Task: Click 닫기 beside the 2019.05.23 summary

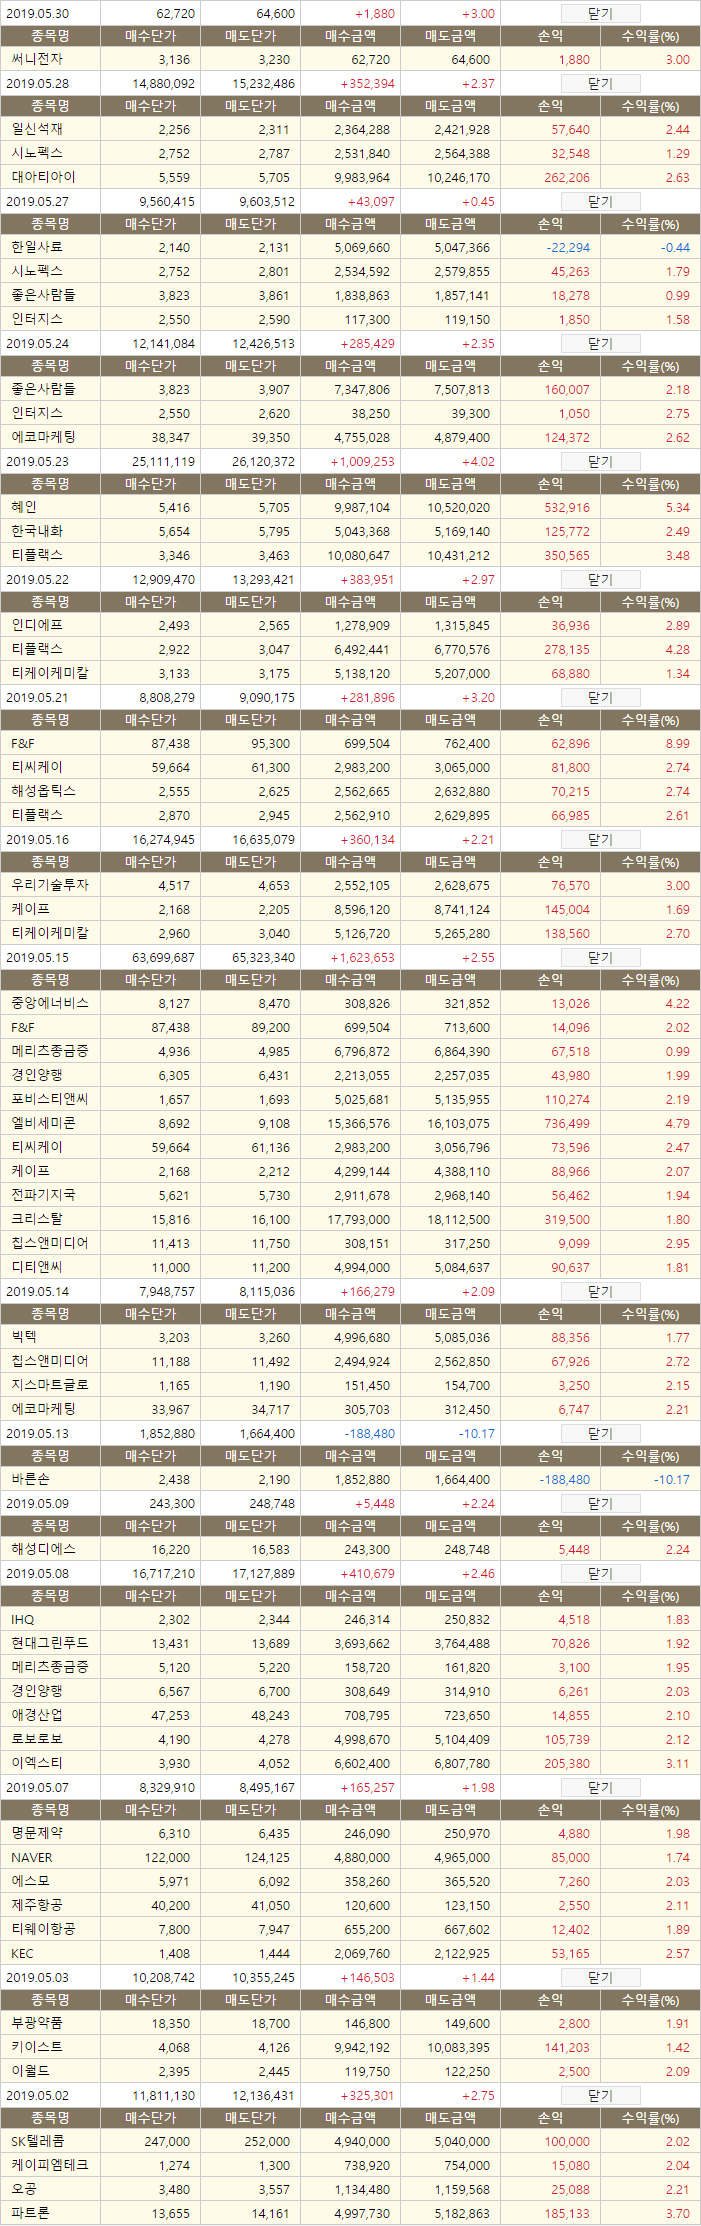Action: point(600,462)
